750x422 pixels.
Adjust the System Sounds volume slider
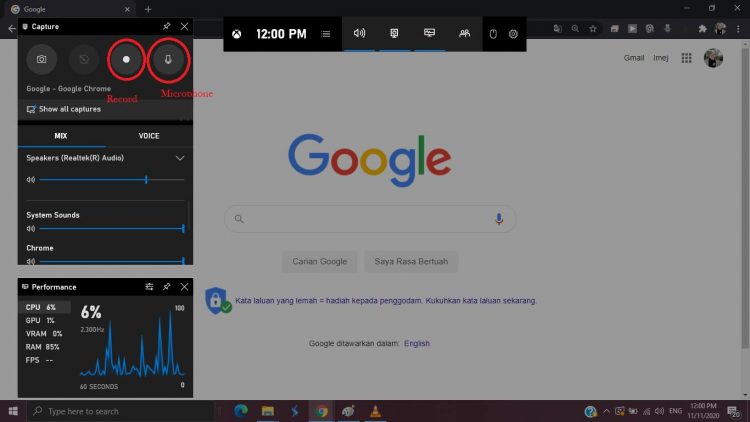point(112,229)
